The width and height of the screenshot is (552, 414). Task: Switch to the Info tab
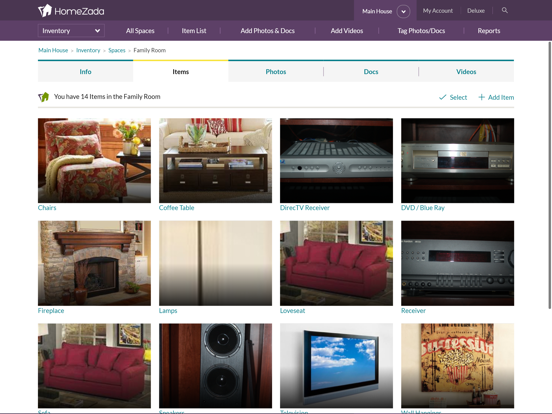tap(85, 71)
